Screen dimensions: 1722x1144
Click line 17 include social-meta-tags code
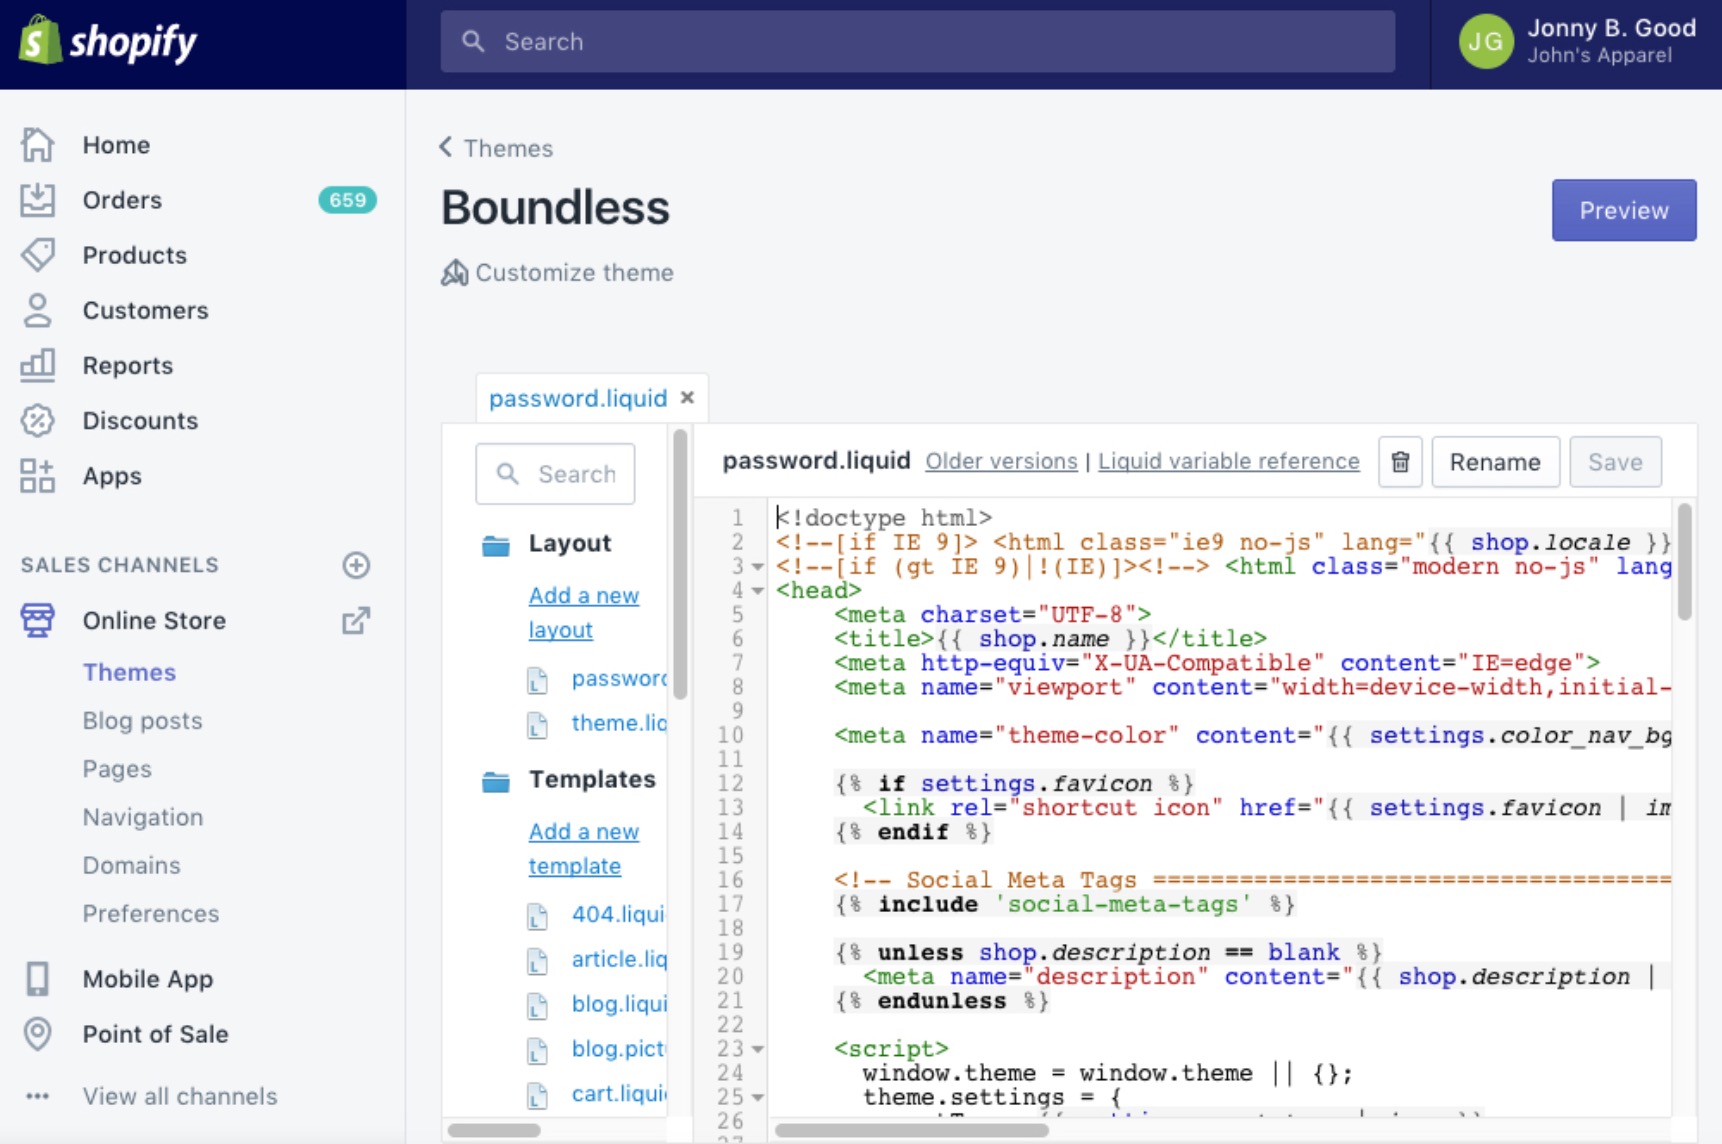click(1065, 904)
